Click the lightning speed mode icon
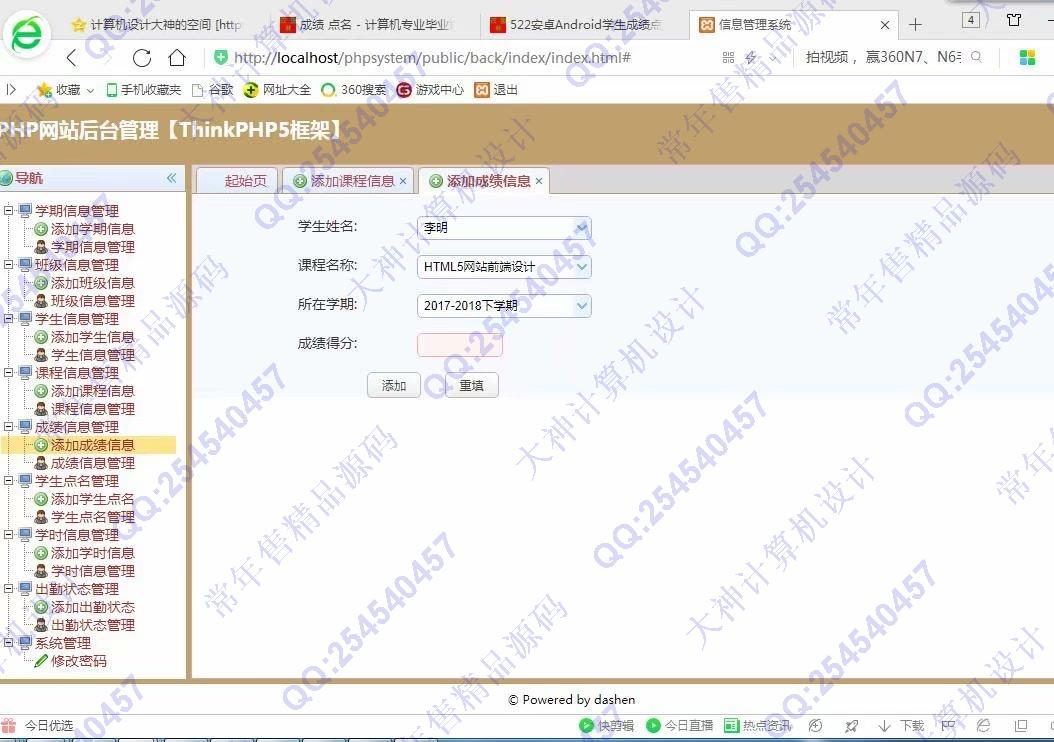This screenshot has width=1054, height=742. point(751,58)
